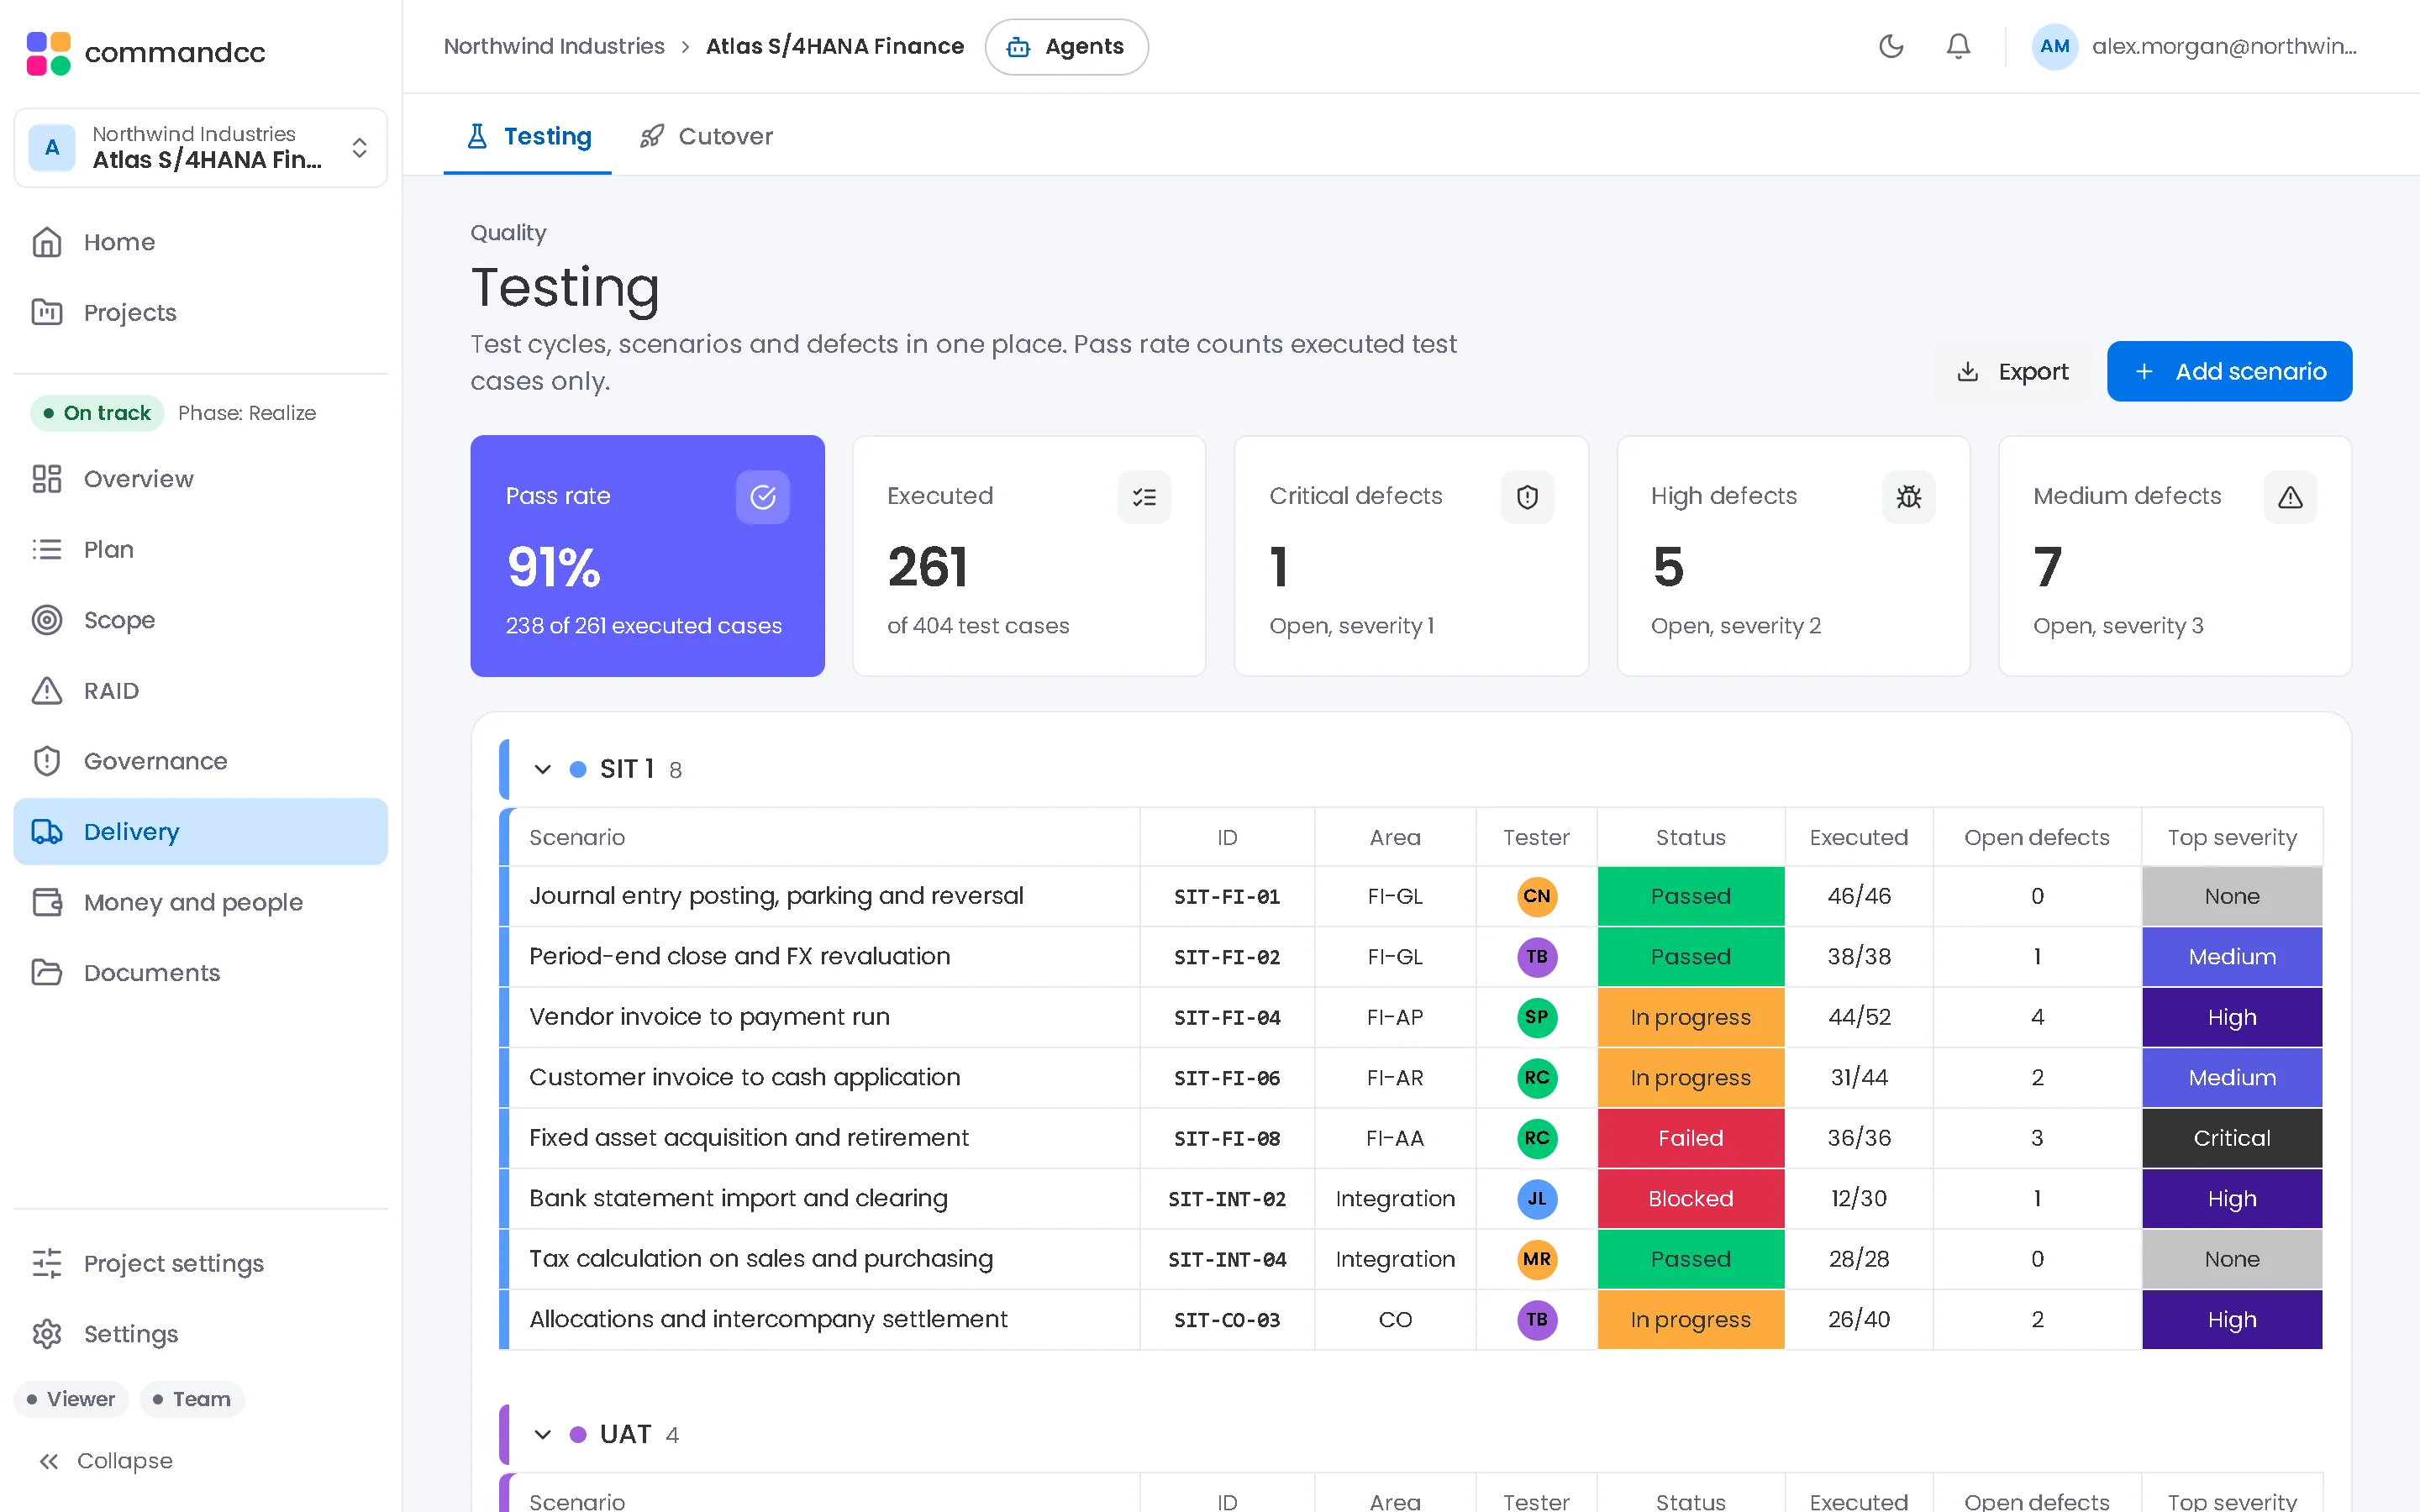Click the Executed checklist icon

coord(1144,497)
